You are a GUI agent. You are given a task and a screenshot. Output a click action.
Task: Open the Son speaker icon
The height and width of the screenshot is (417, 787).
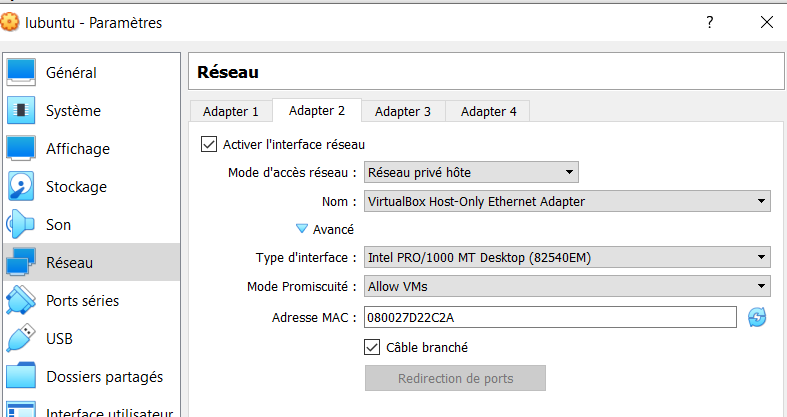tap(22, 224)
